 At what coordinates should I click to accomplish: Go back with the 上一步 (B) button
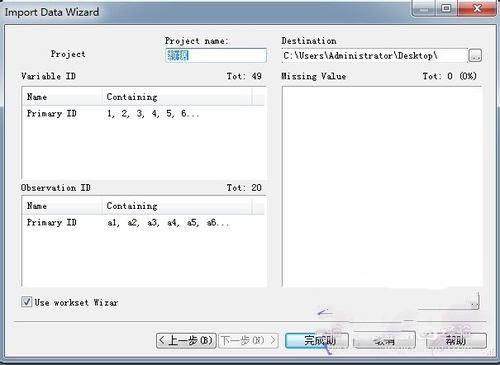pyautogui.click(x=186, y=341)
